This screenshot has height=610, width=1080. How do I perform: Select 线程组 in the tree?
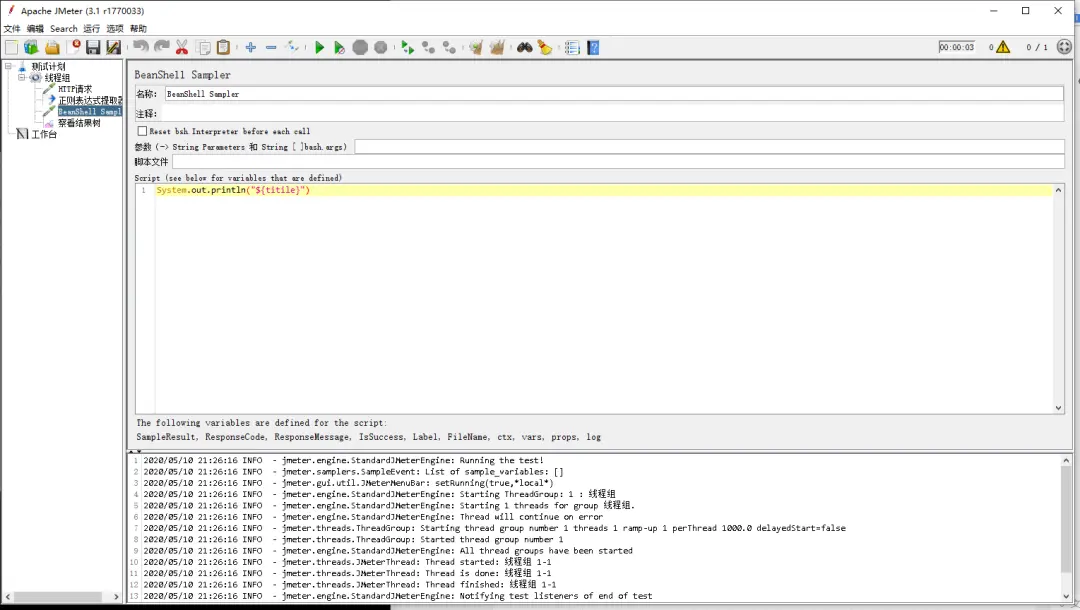pyautogui.click(x=57, y=78)
